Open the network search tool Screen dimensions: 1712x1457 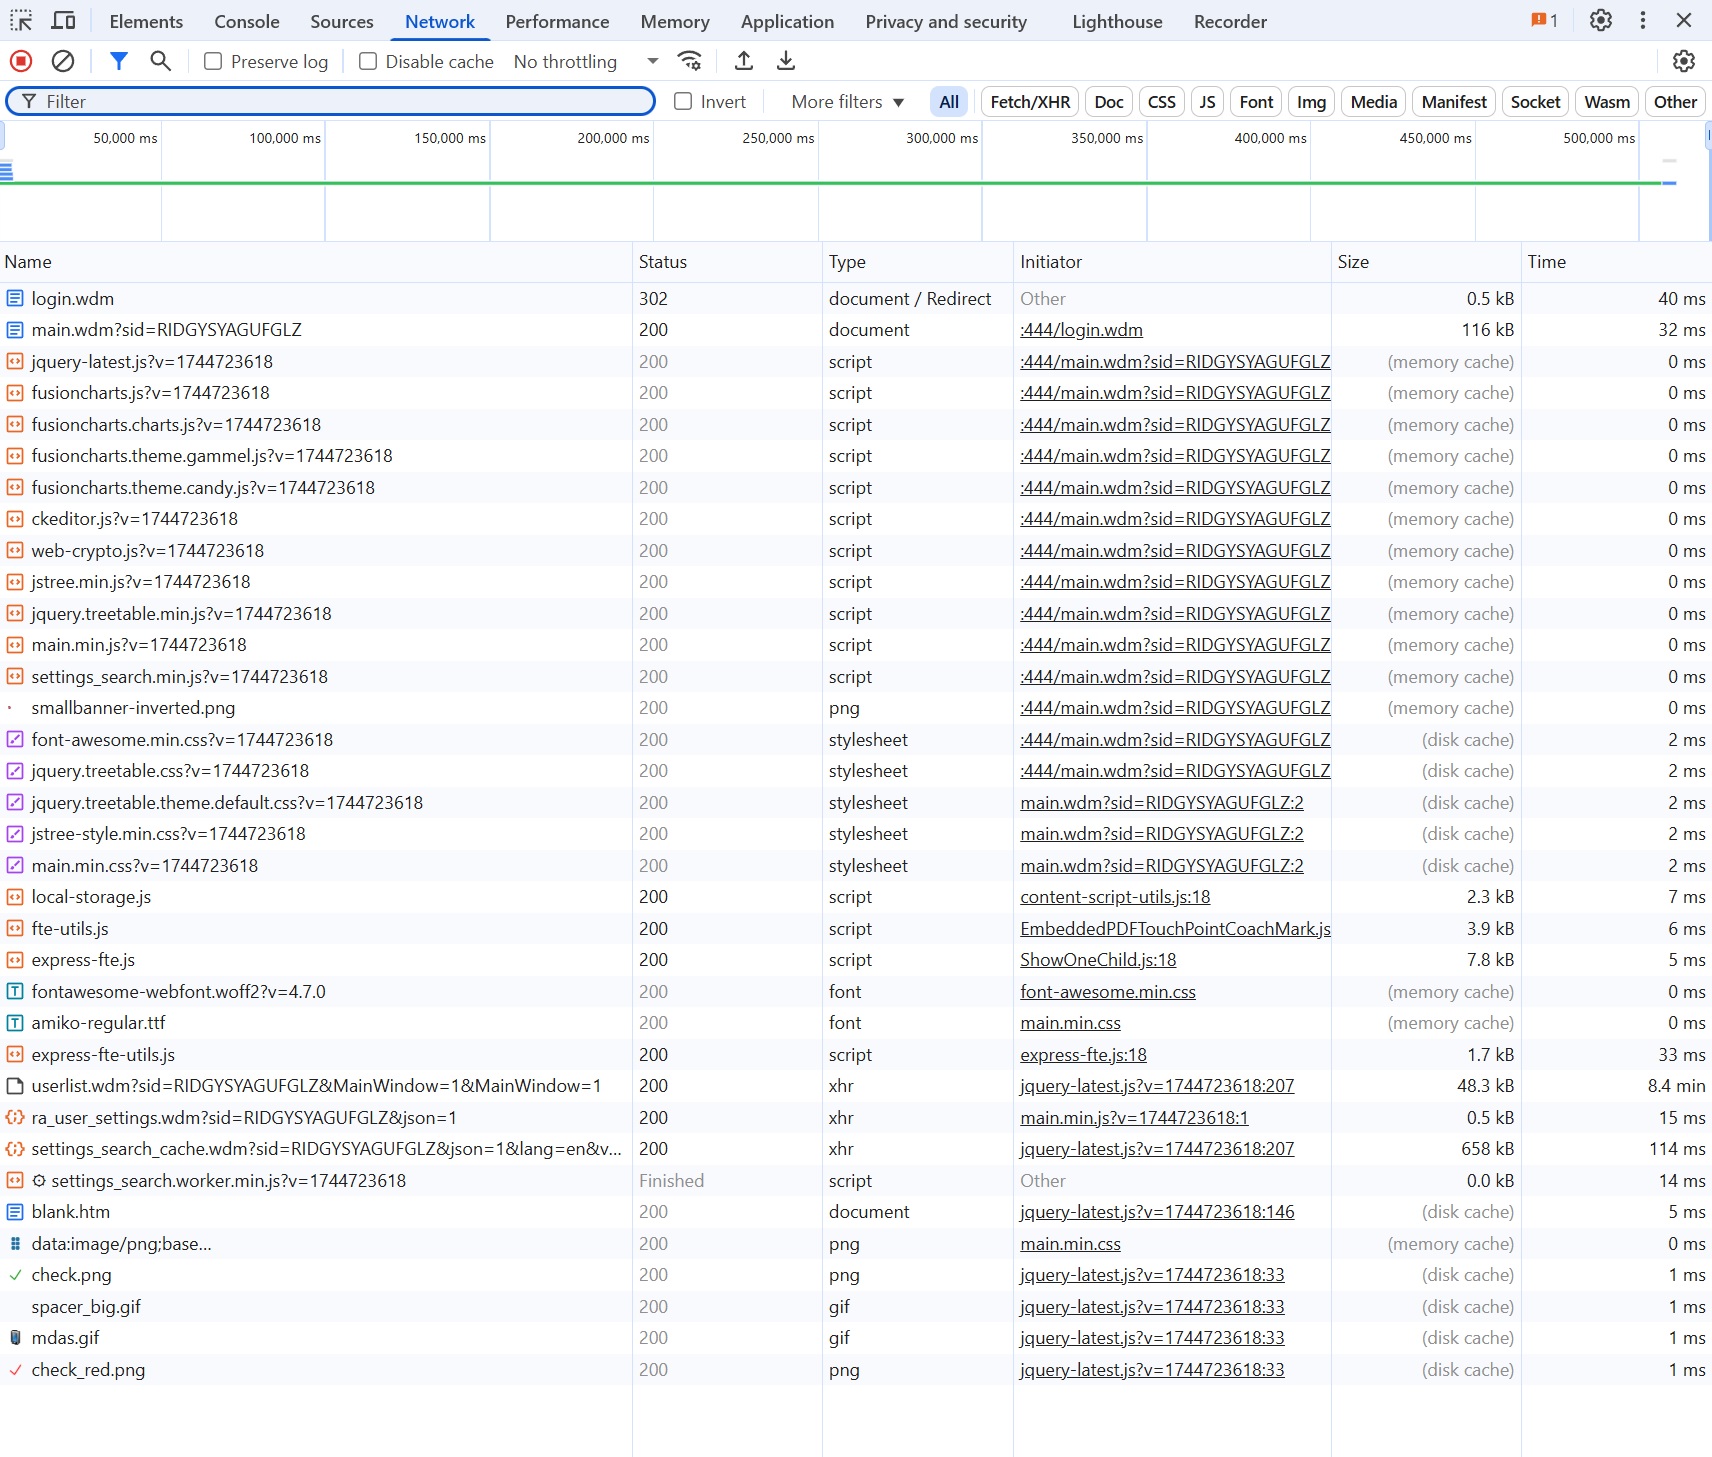(x=160, y=61)
